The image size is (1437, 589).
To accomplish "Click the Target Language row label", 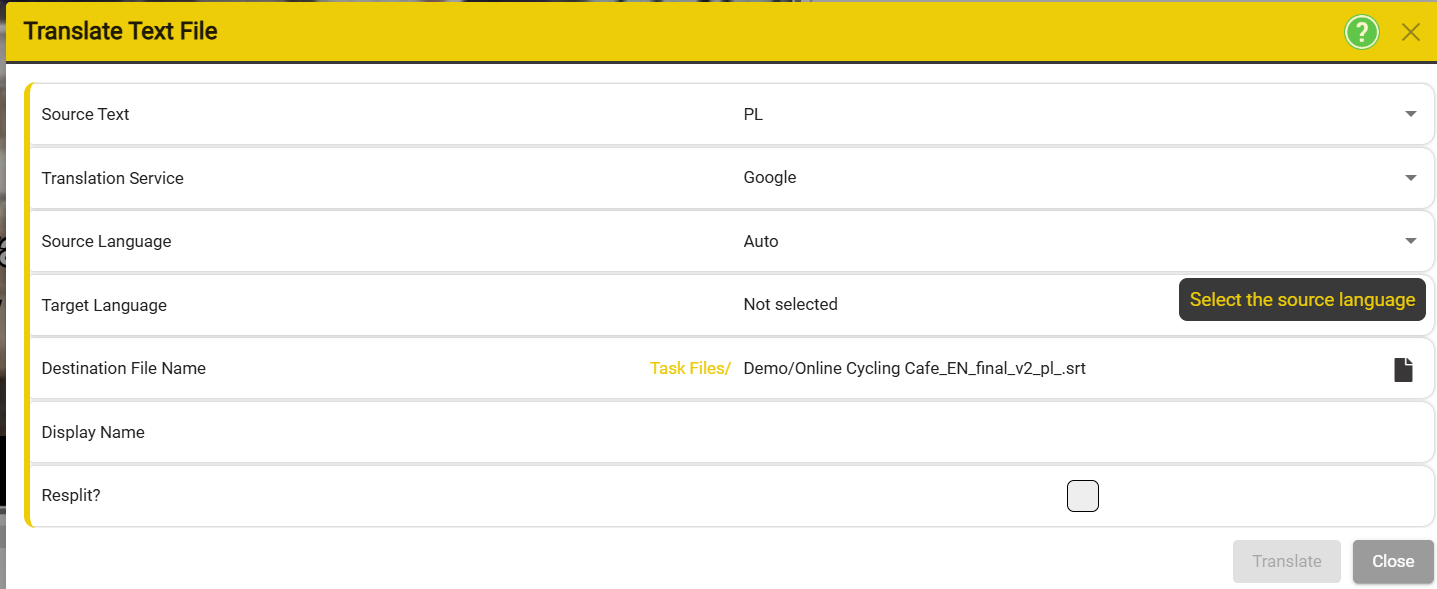I will (x=104, y=305).
